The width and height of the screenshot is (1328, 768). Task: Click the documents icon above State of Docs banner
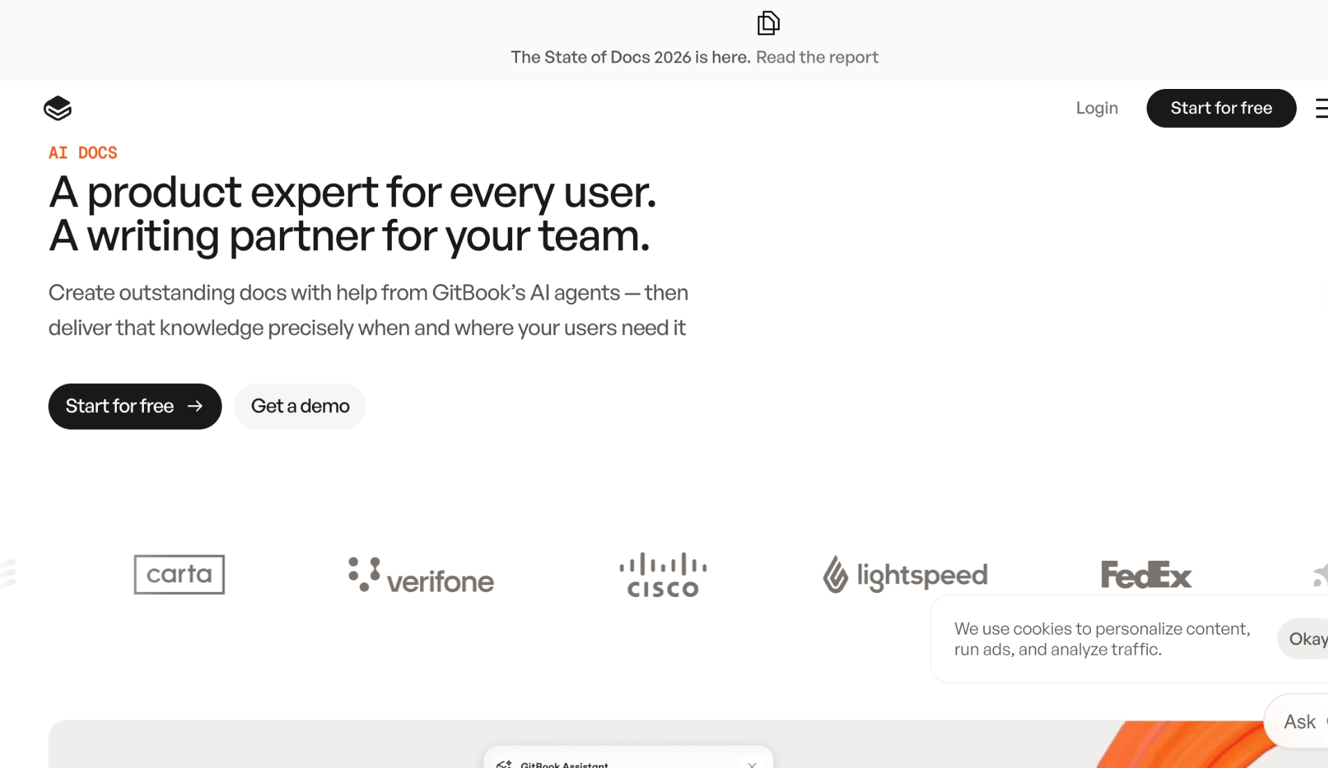(768, 23)
